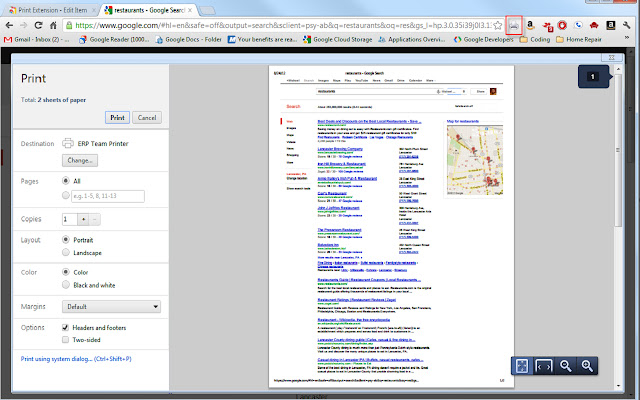The image size is (640, 400).
Task: Open the Amazon extension icon
Action: 530,25
